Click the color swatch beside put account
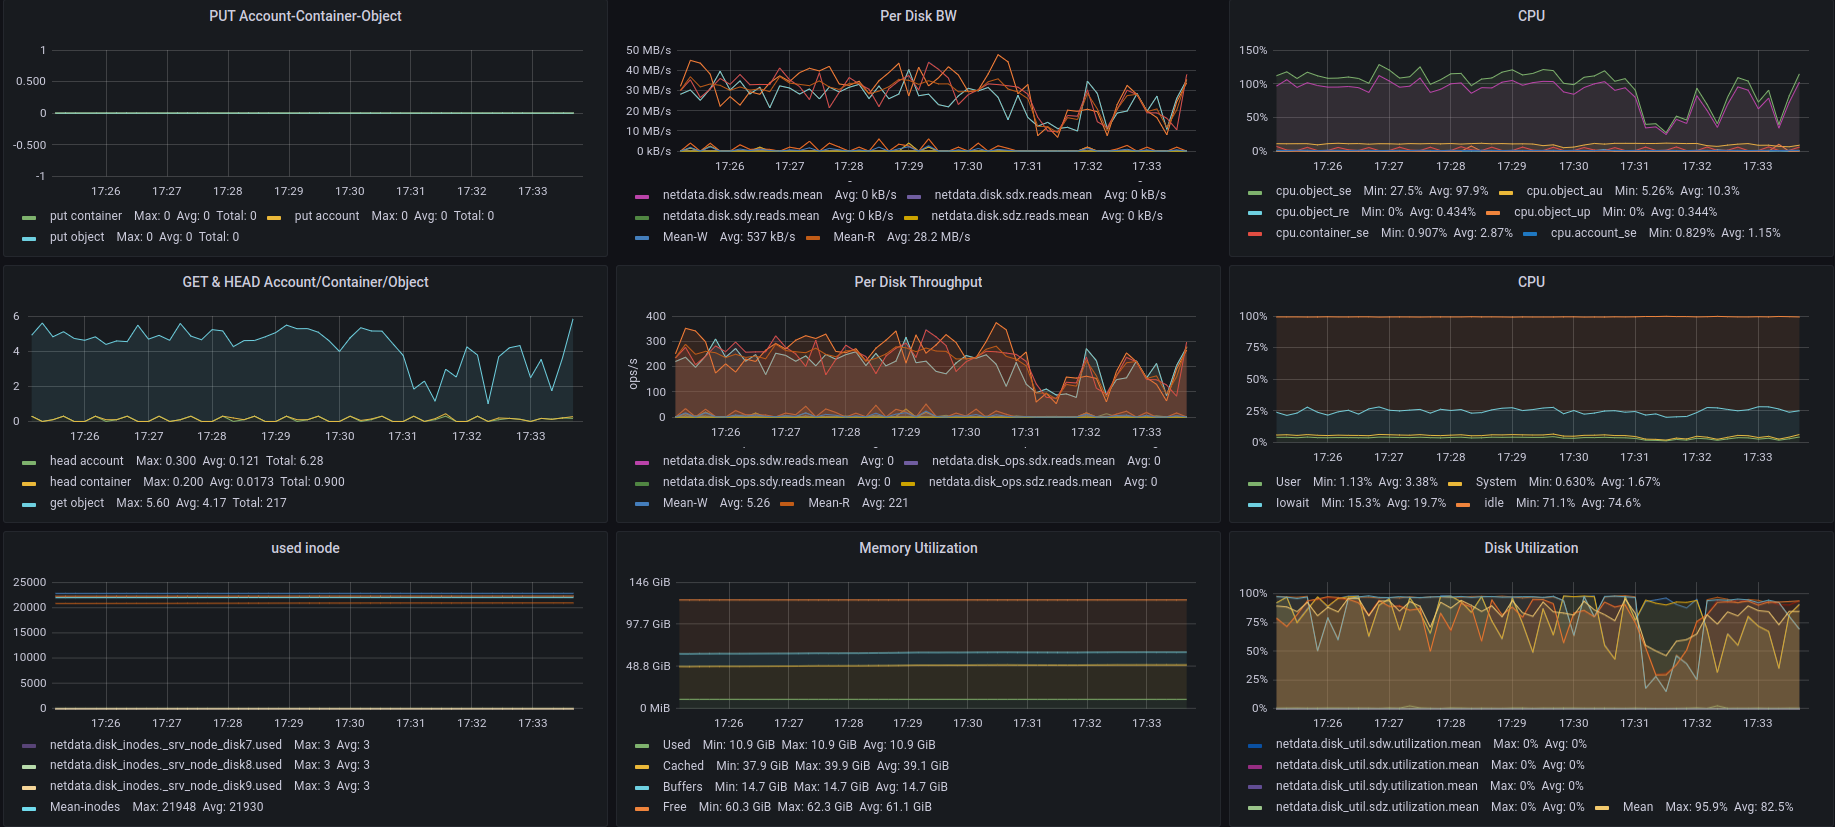1835x827 pixels. click(x=274, y=217)
